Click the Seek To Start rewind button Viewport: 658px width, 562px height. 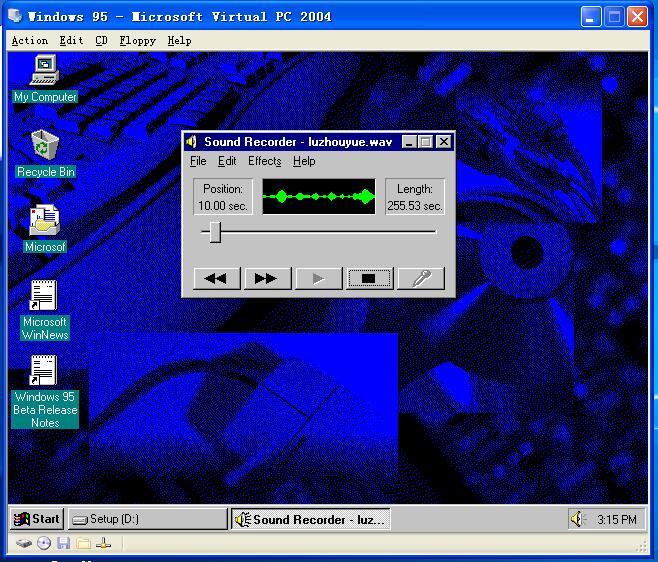tap(217, 278)
